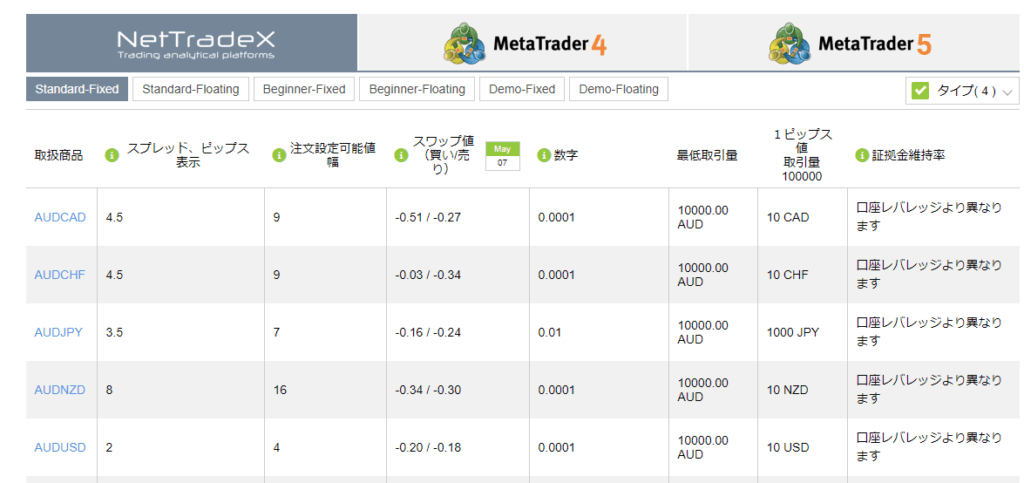1024x483 pixels.
Task: Click the 取扱商品 column header
Action: [x=59, y=155]
